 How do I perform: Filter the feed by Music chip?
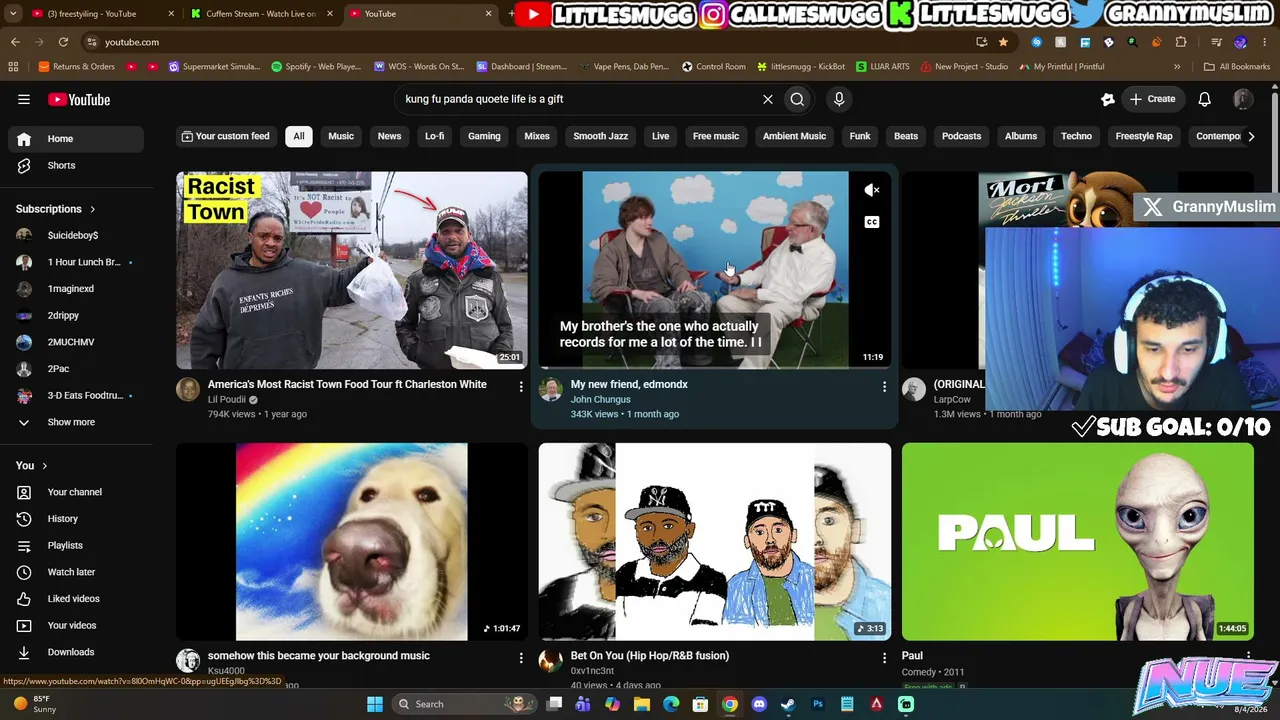tap(341, 136)
